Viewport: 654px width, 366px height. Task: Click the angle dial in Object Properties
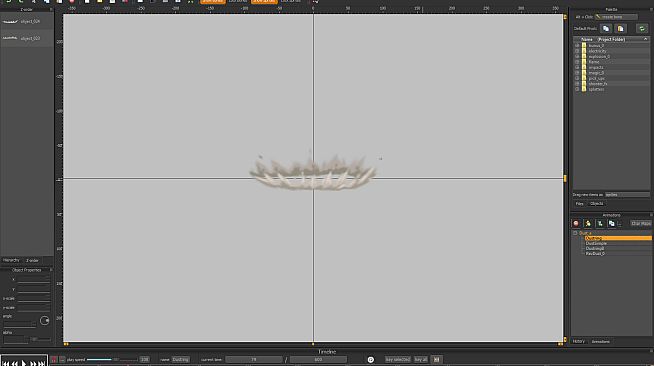[45, 321]
